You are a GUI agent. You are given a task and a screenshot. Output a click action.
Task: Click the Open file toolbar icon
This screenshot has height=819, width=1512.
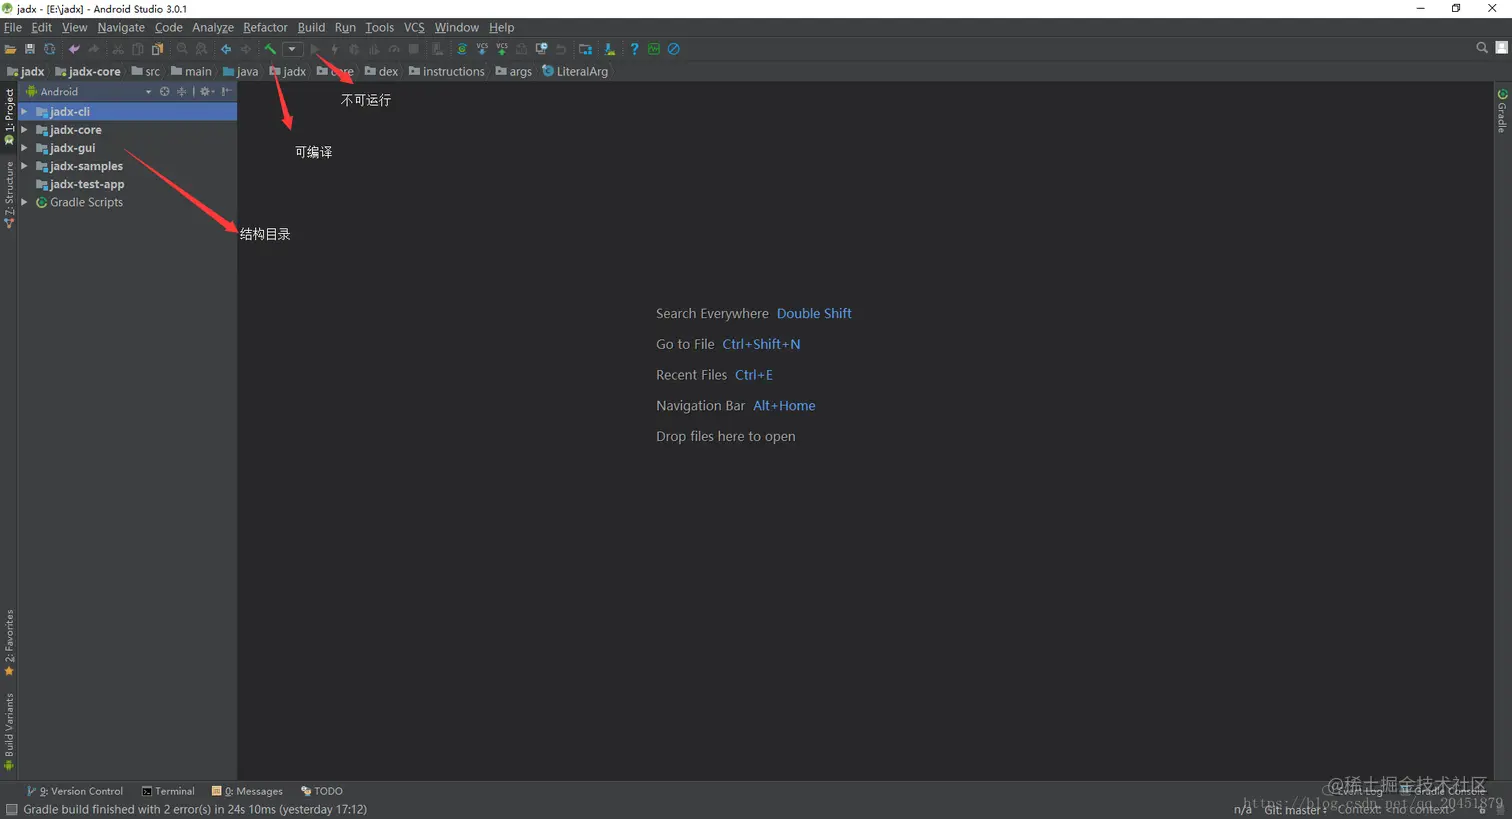[x=10, y=49]
